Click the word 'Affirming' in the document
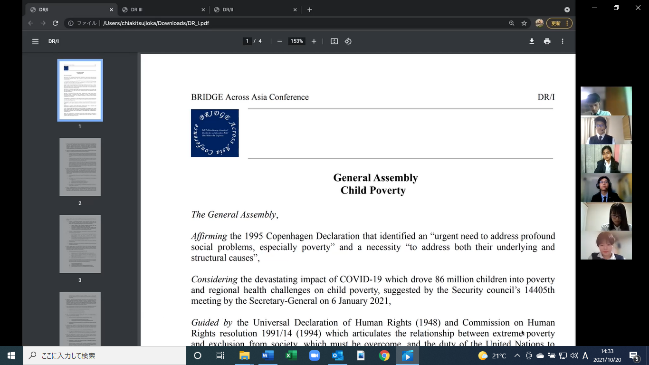649x365 pixels. 209,236
